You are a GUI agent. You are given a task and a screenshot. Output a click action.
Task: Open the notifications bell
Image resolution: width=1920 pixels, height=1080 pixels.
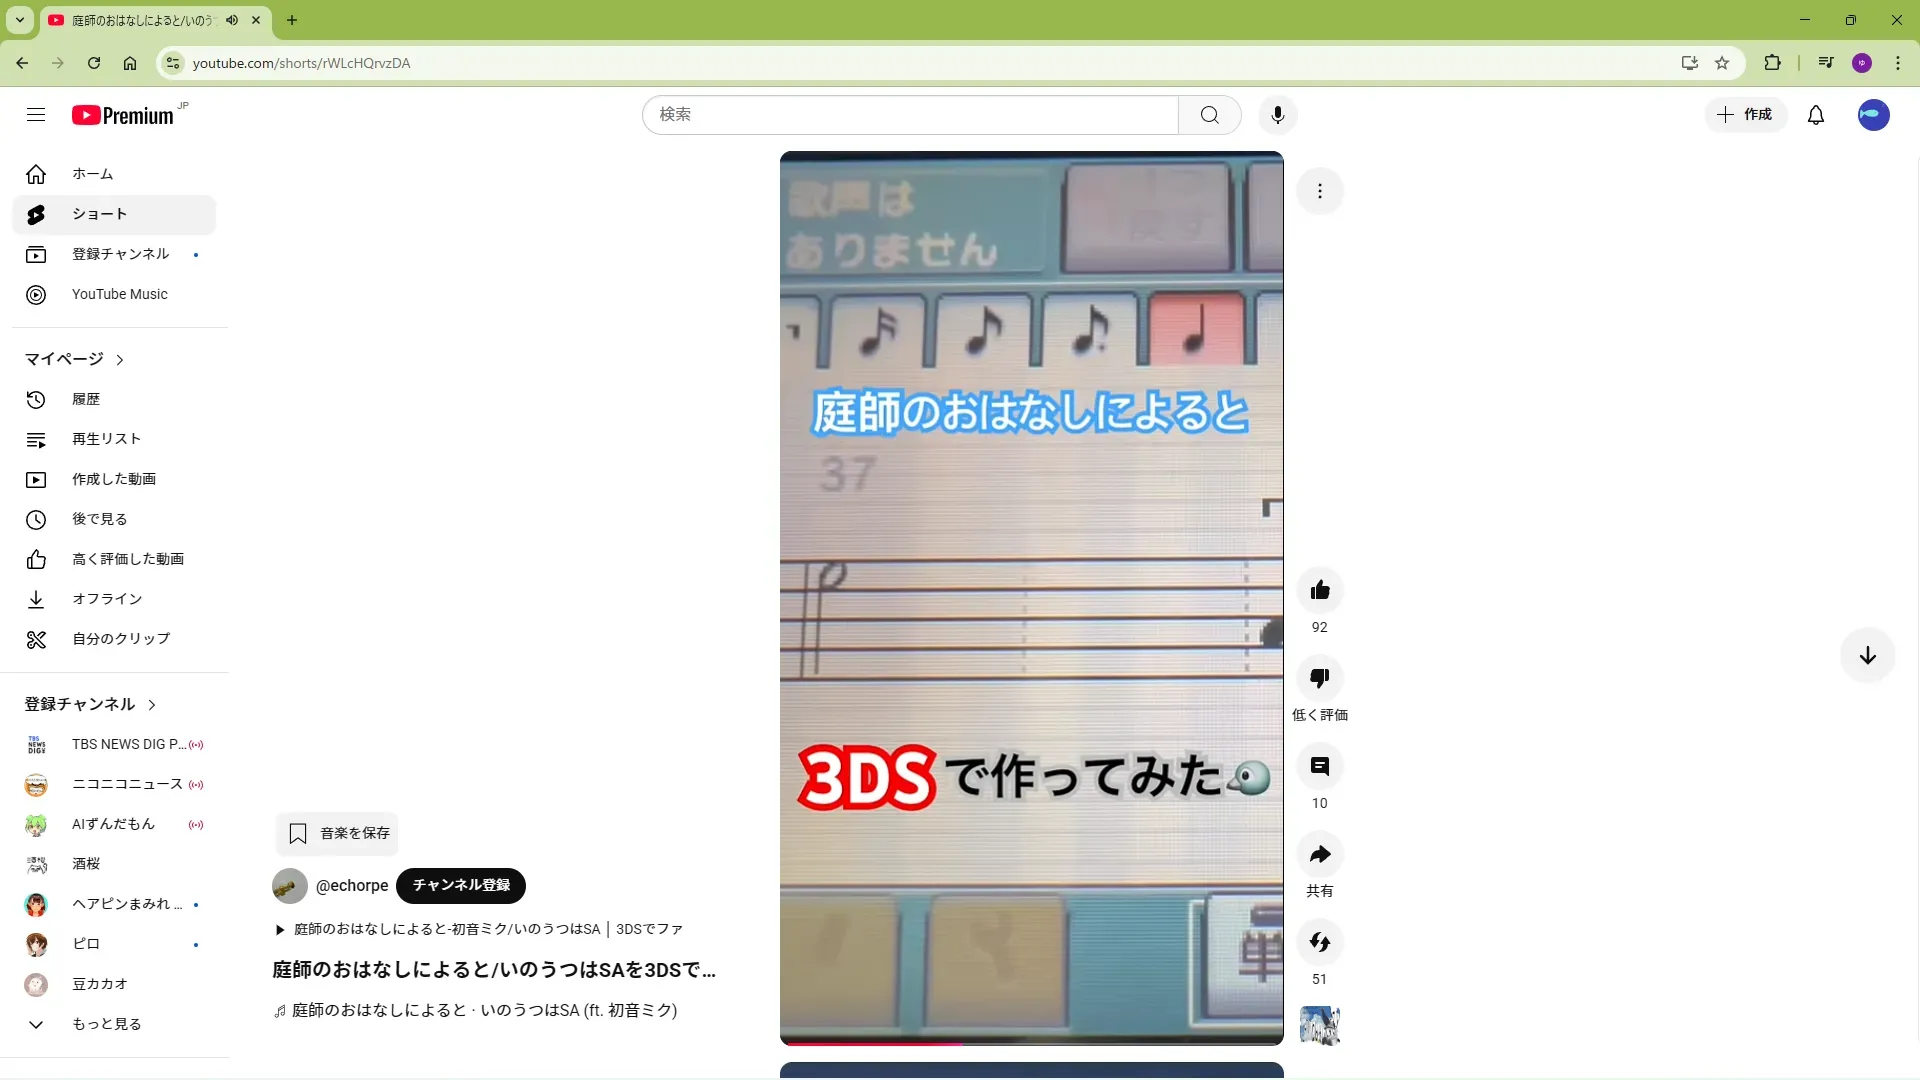[x=1815, y=115]
